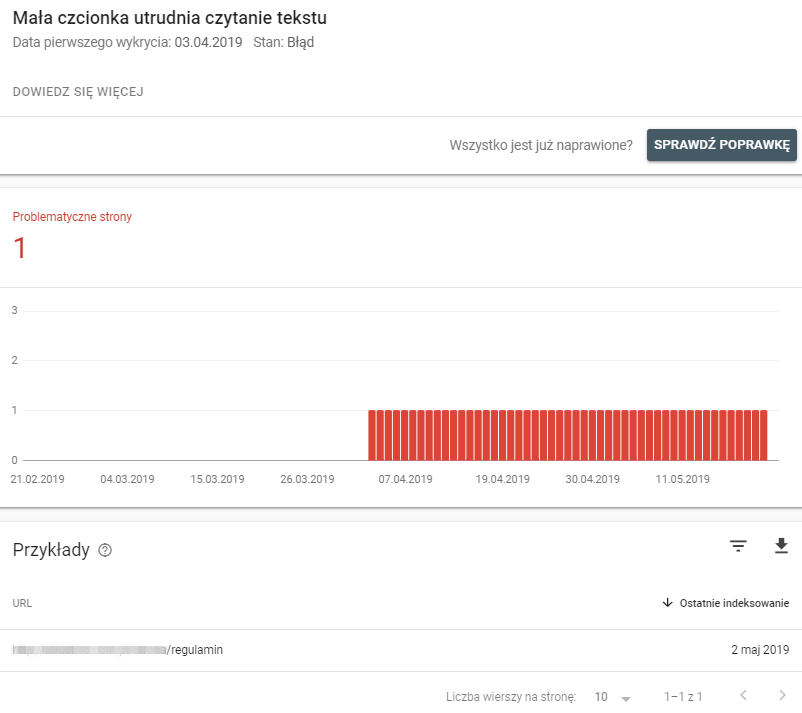Open the /regulamin URL row
This screenshot has height=713, width=802.
(401, 650)
